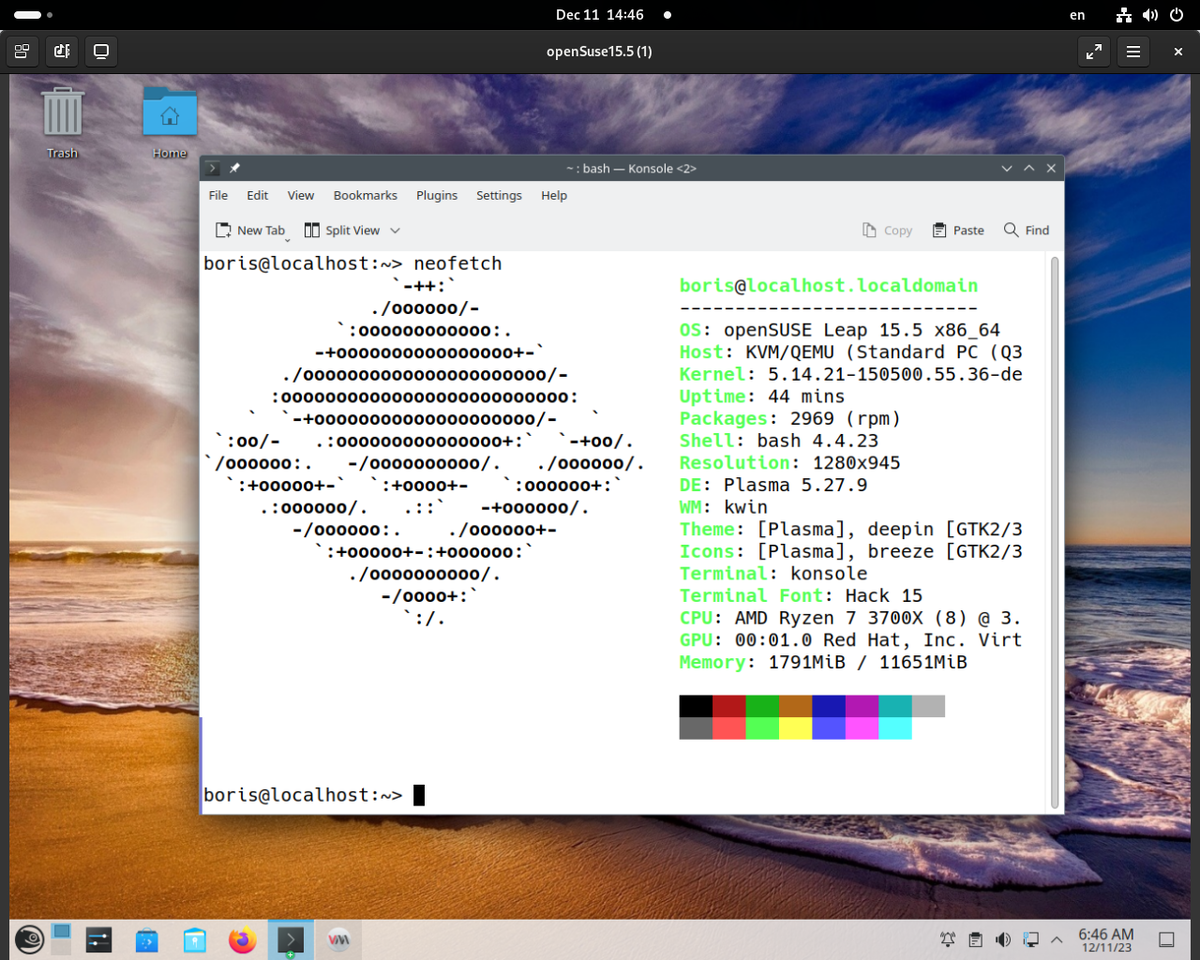Expand the New Tab dropdown arrow
Screen dimensions: 1200x960
coord(288,238)
